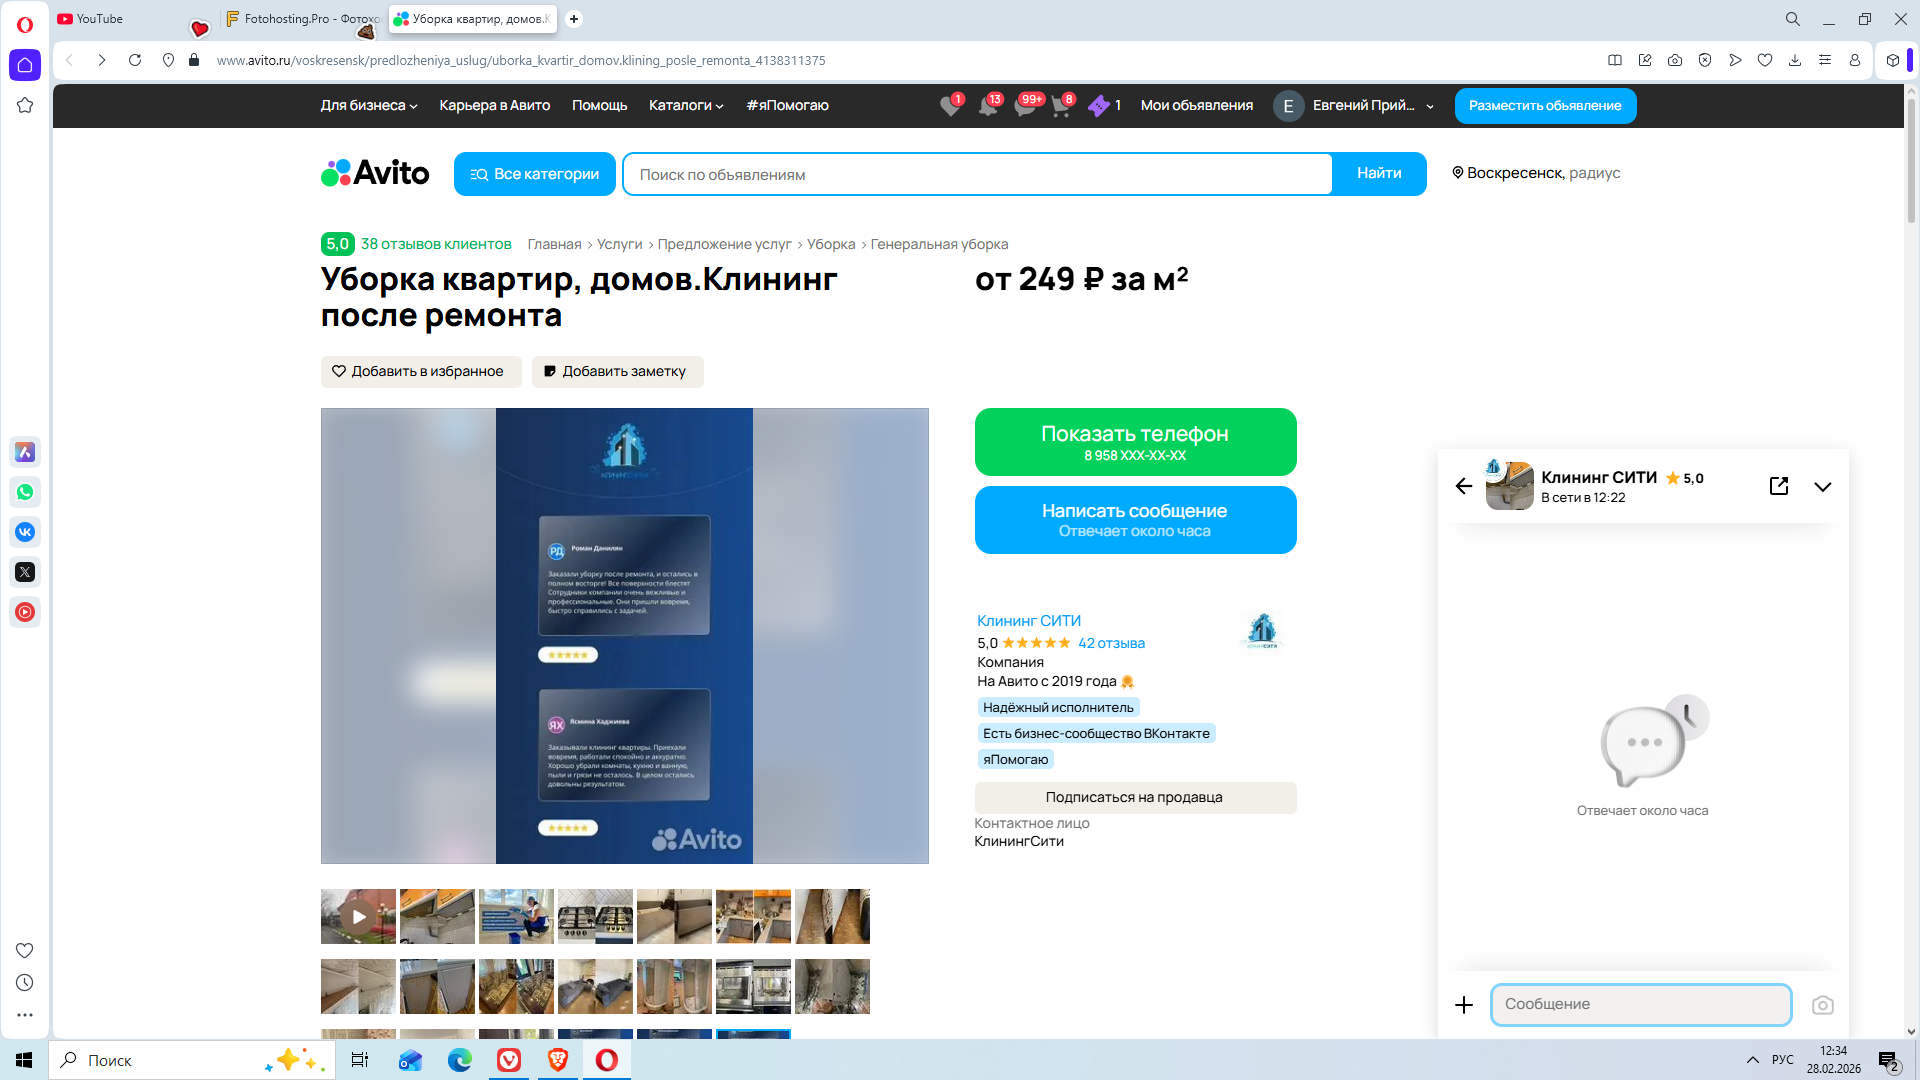
Task: Open messages speech bubble icon
Action: pos(1024,106)
